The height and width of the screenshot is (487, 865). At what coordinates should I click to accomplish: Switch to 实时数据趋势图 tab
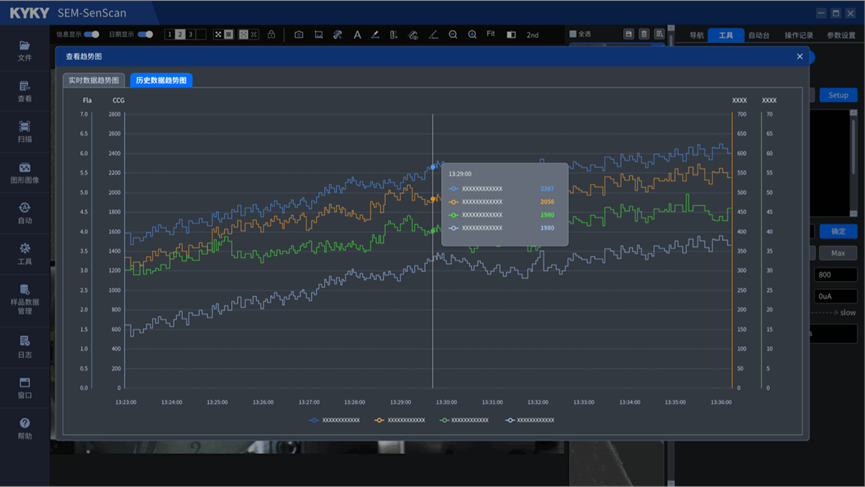tap(94, 80)
